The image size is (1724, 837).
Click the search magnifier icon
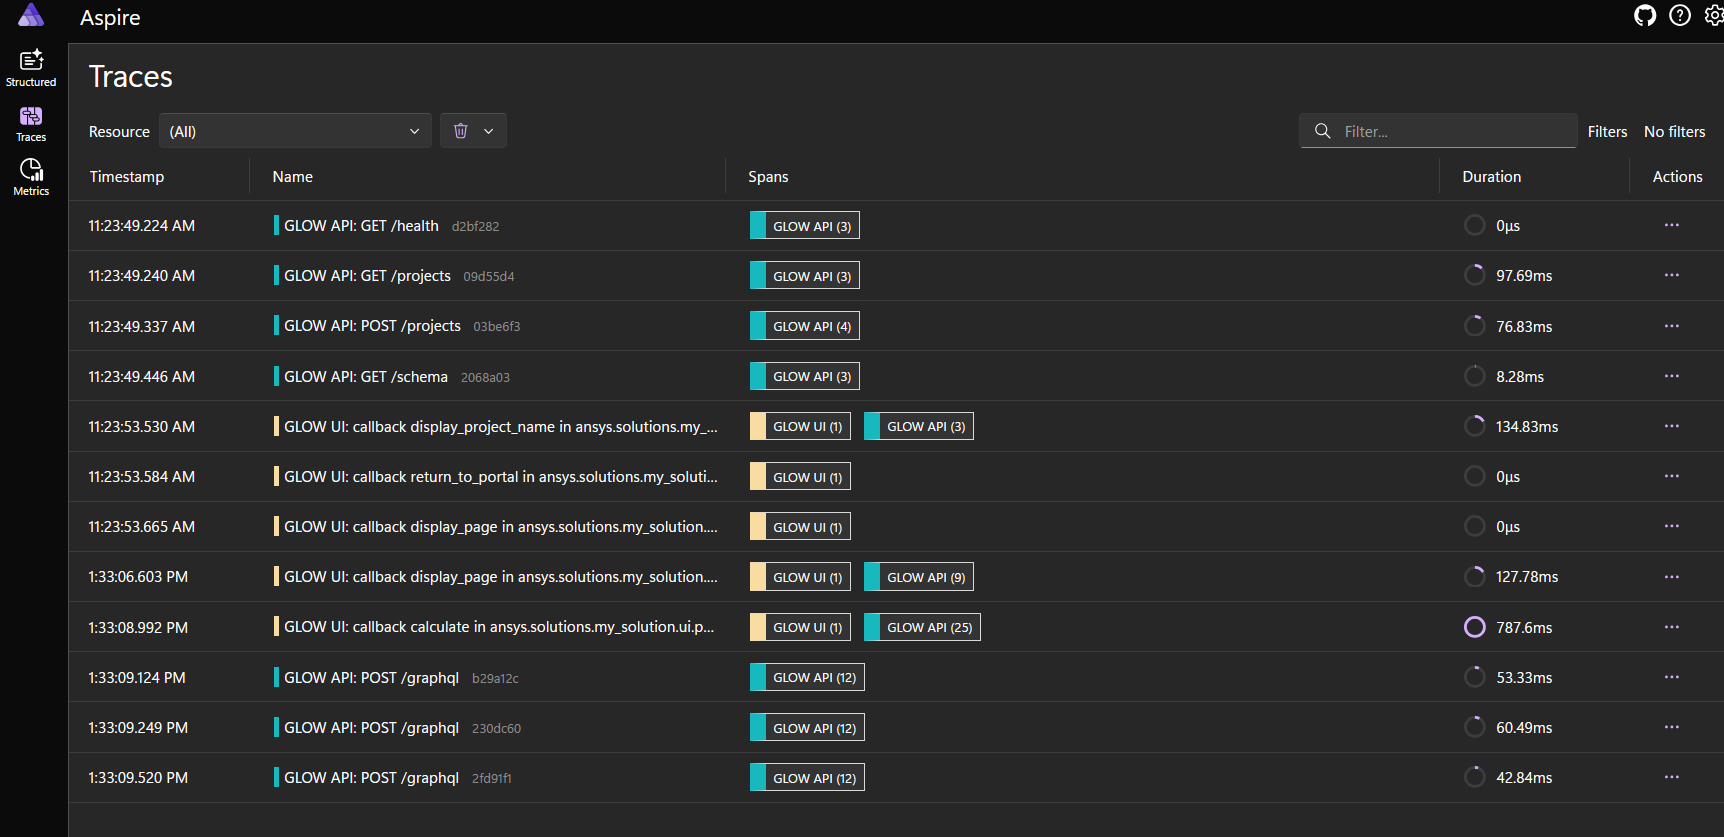click(x=1322, y=131)
